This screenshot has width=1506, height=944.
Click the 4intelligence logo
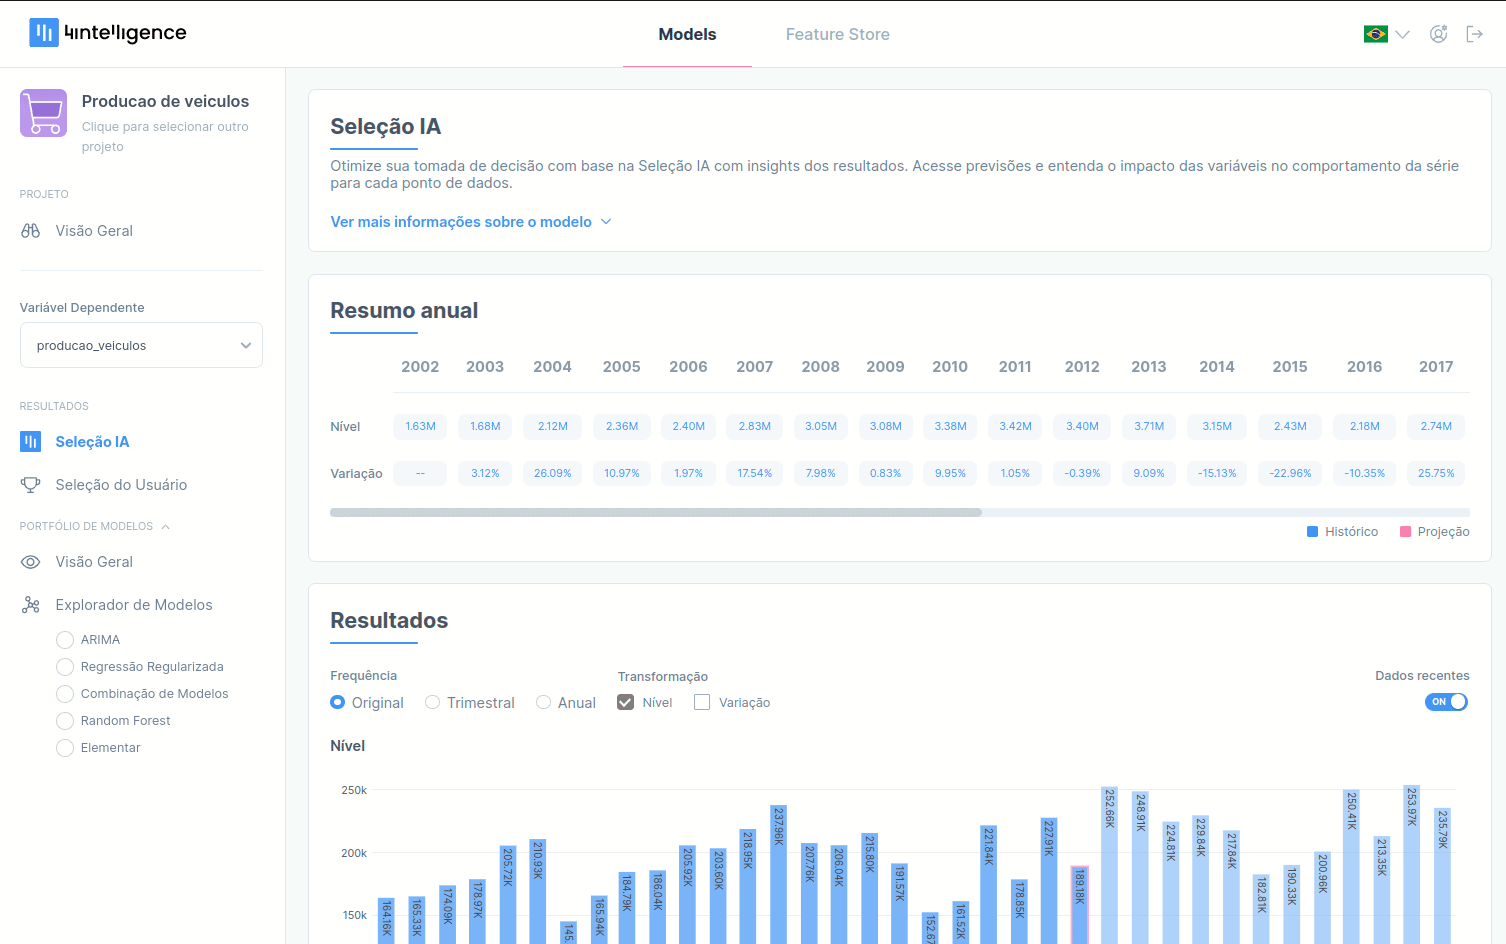click(x=108, y=33)
